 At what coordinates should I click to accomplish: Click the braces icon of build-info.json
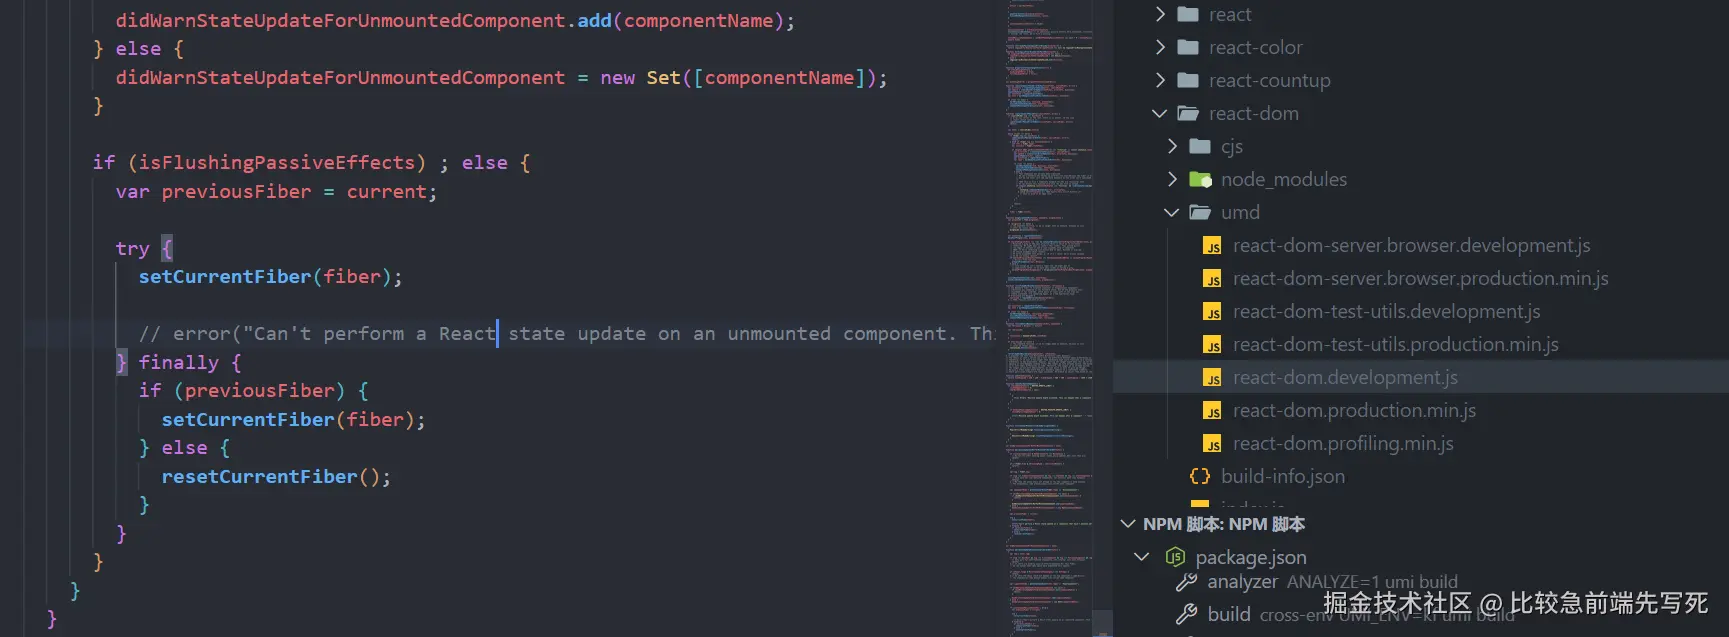tap(1200, 476)
